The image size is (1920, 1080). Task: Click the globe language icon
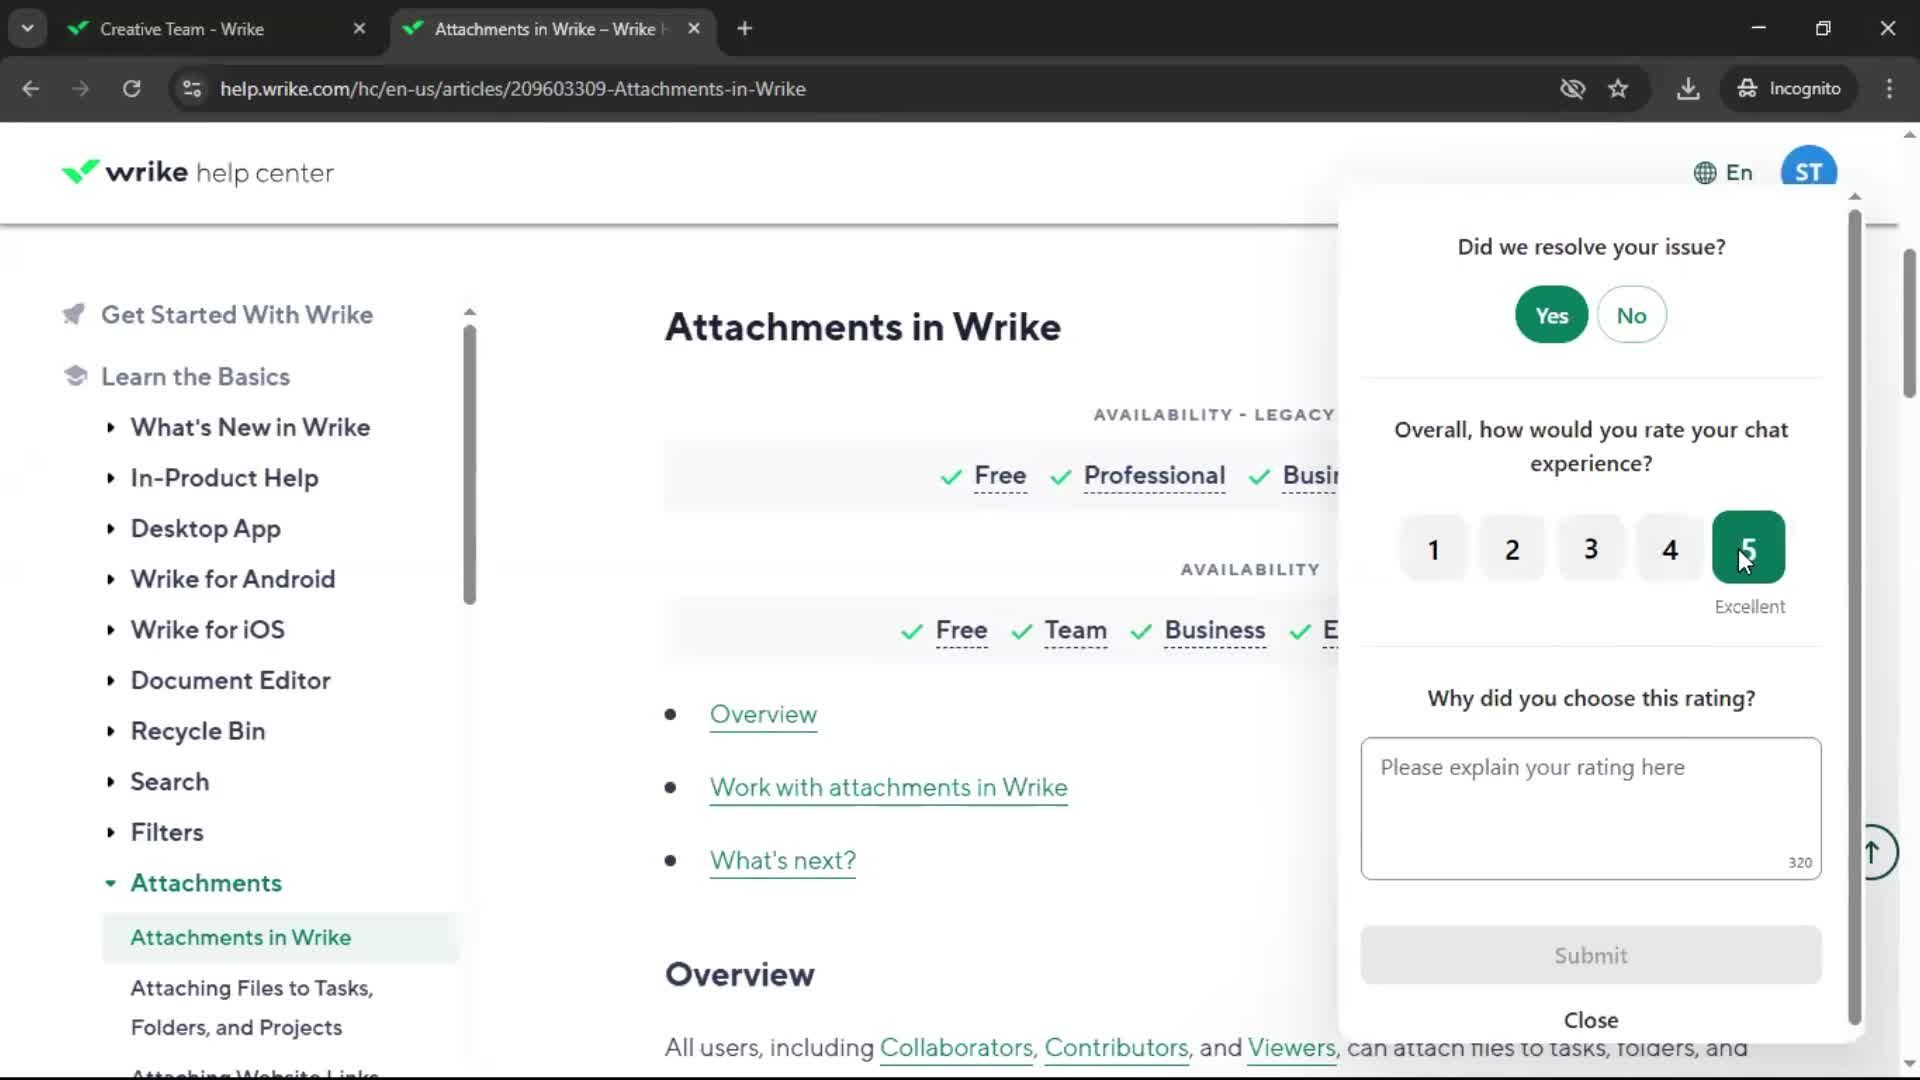(1705, 173)
